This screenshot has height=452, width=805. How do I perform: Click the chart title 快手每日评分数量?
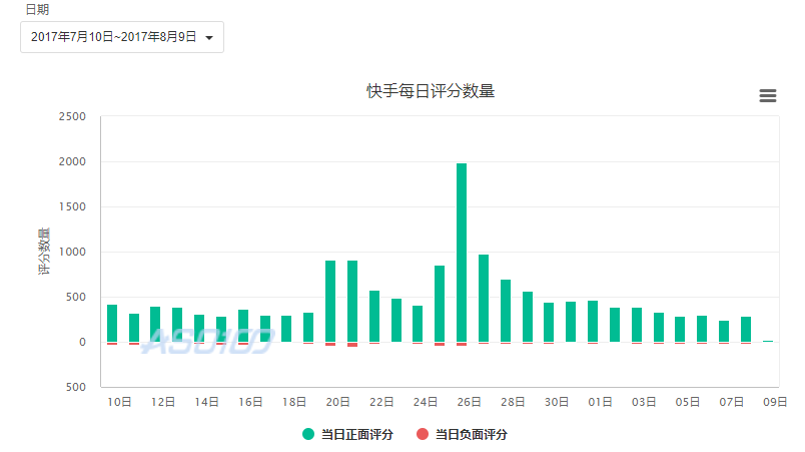(430, 91)
